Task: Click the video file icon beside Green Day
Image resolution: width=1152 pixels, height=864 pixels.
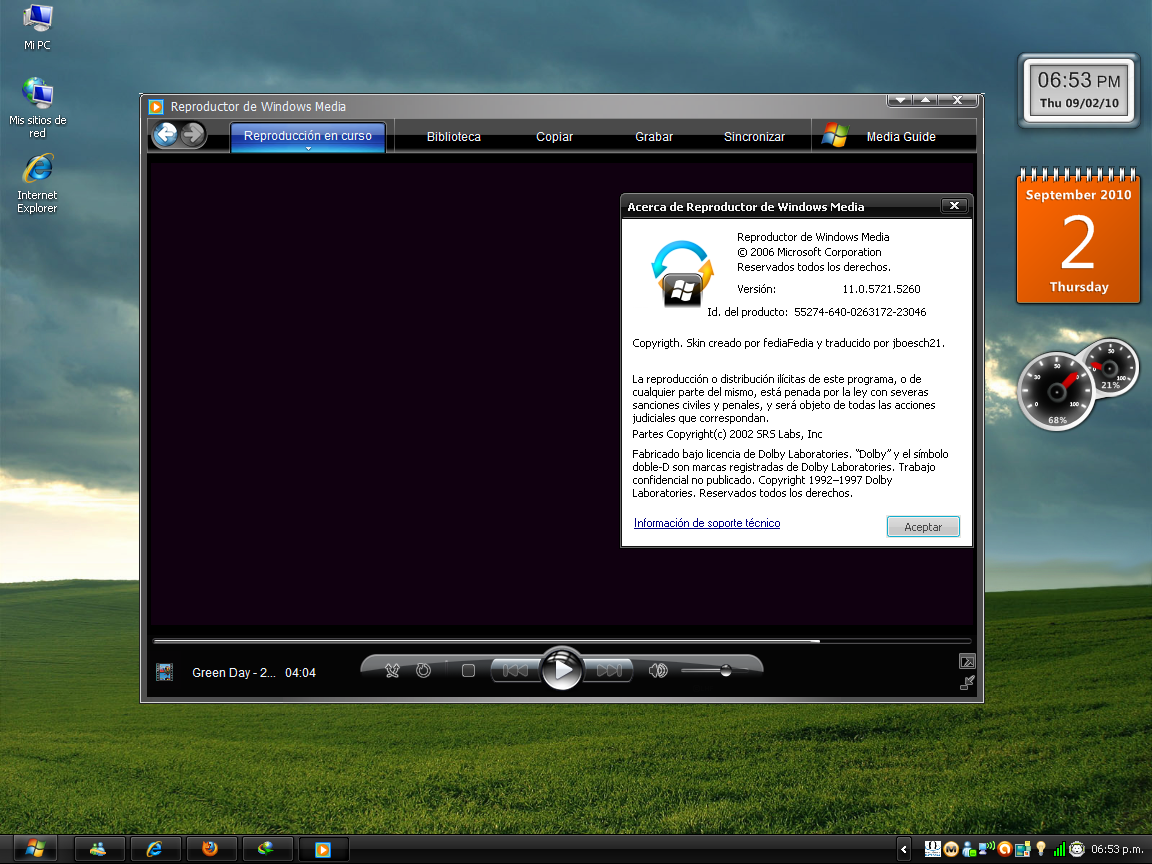Action: click(165, 672)
